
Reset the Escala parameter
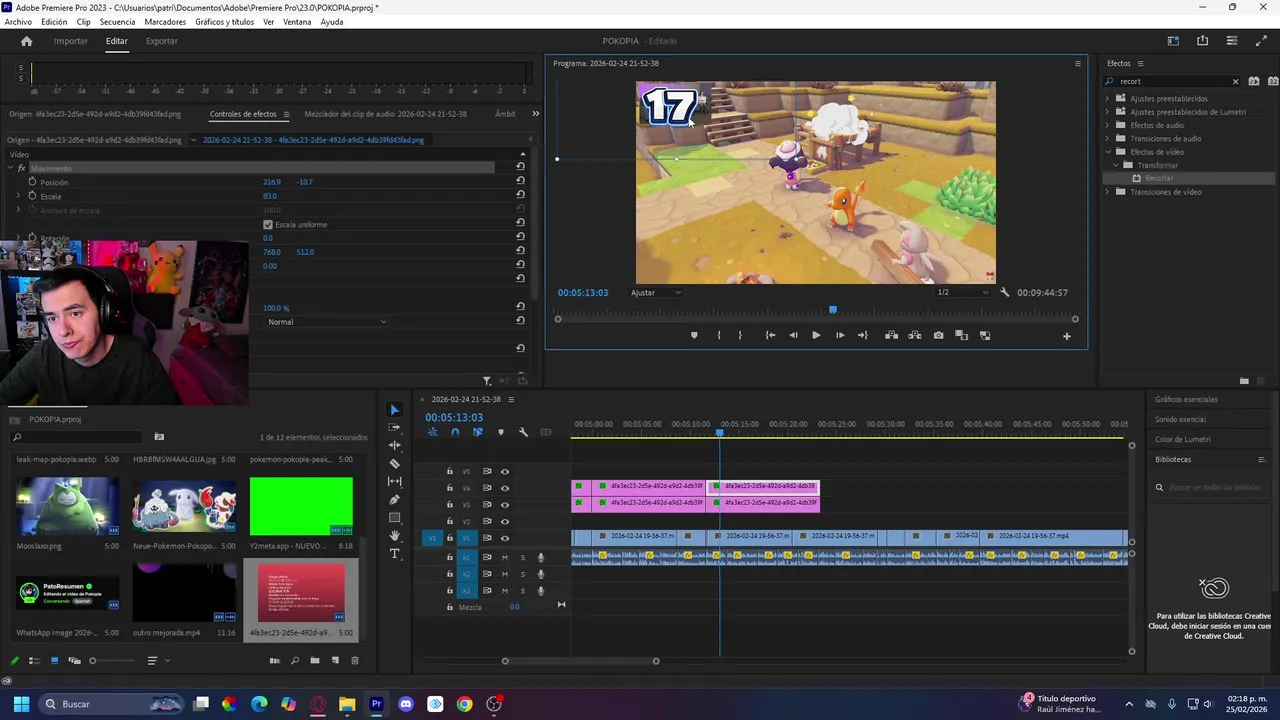pos(520,196)
